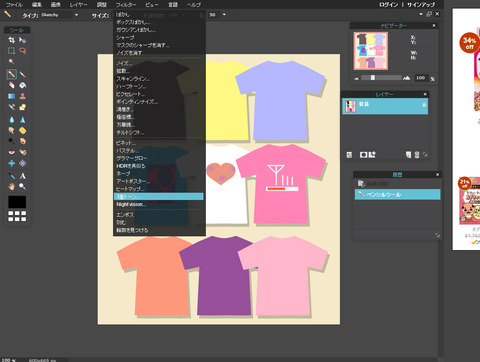Screen dimensions: 480x362
Task: Select the Zoom magnifier tool
Action: click(22, 186)
